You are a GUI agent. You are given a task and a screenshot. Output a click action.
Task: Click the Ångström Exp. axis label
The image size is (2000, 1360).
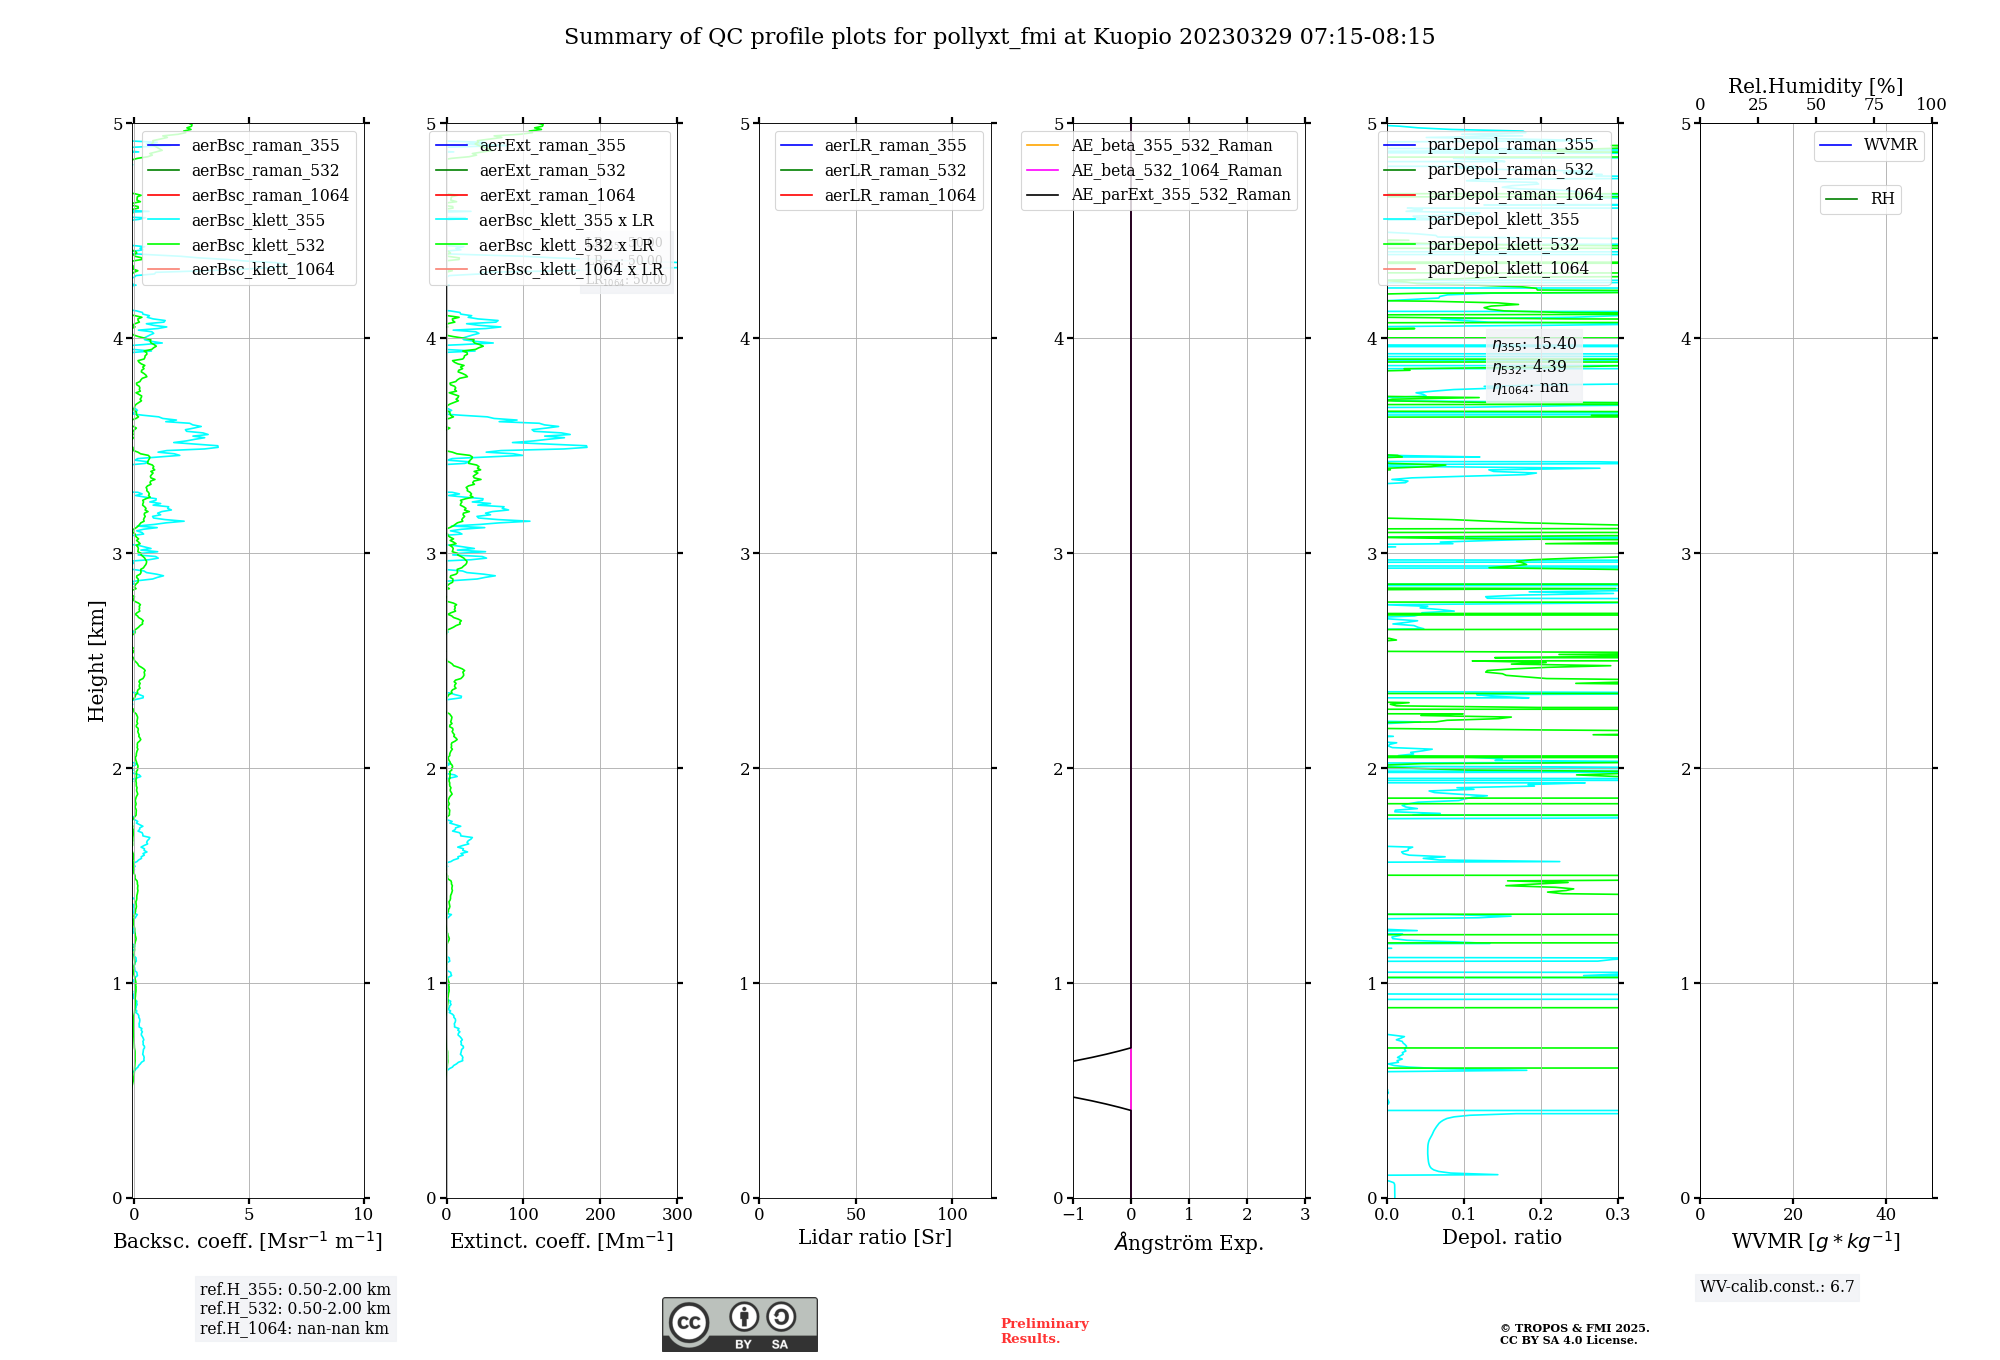tap(1189, 1242)
